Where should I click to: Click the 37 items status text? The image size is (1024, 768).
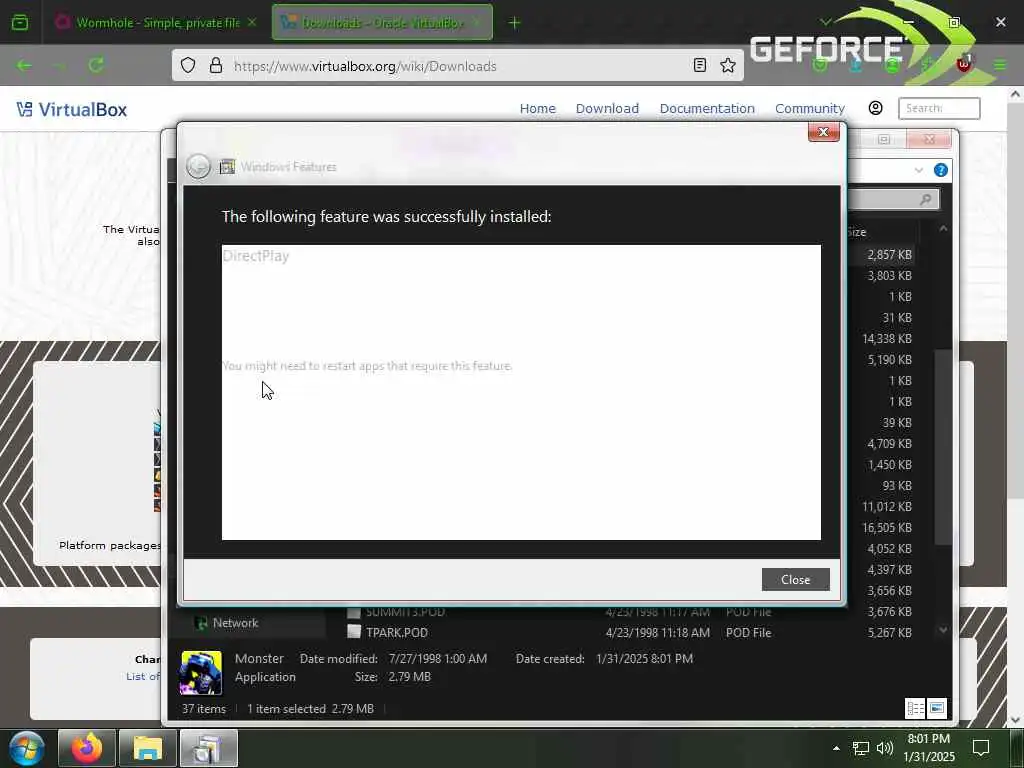[x=204, y=709]
